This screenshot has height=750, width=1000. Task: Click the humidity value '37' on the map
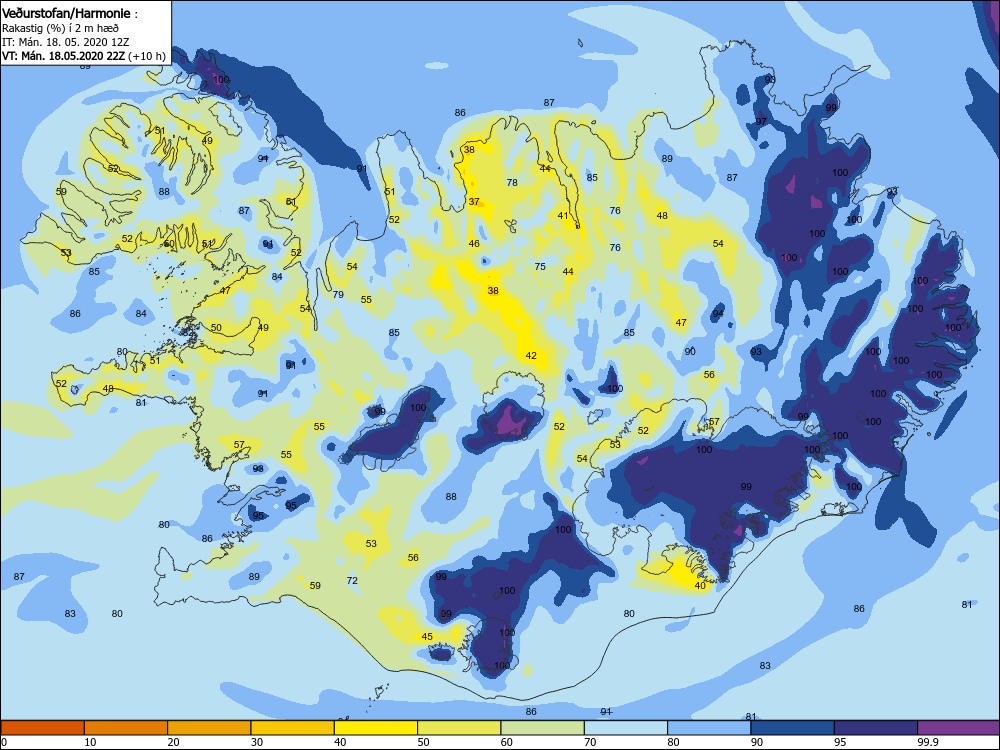coord(474,202)
